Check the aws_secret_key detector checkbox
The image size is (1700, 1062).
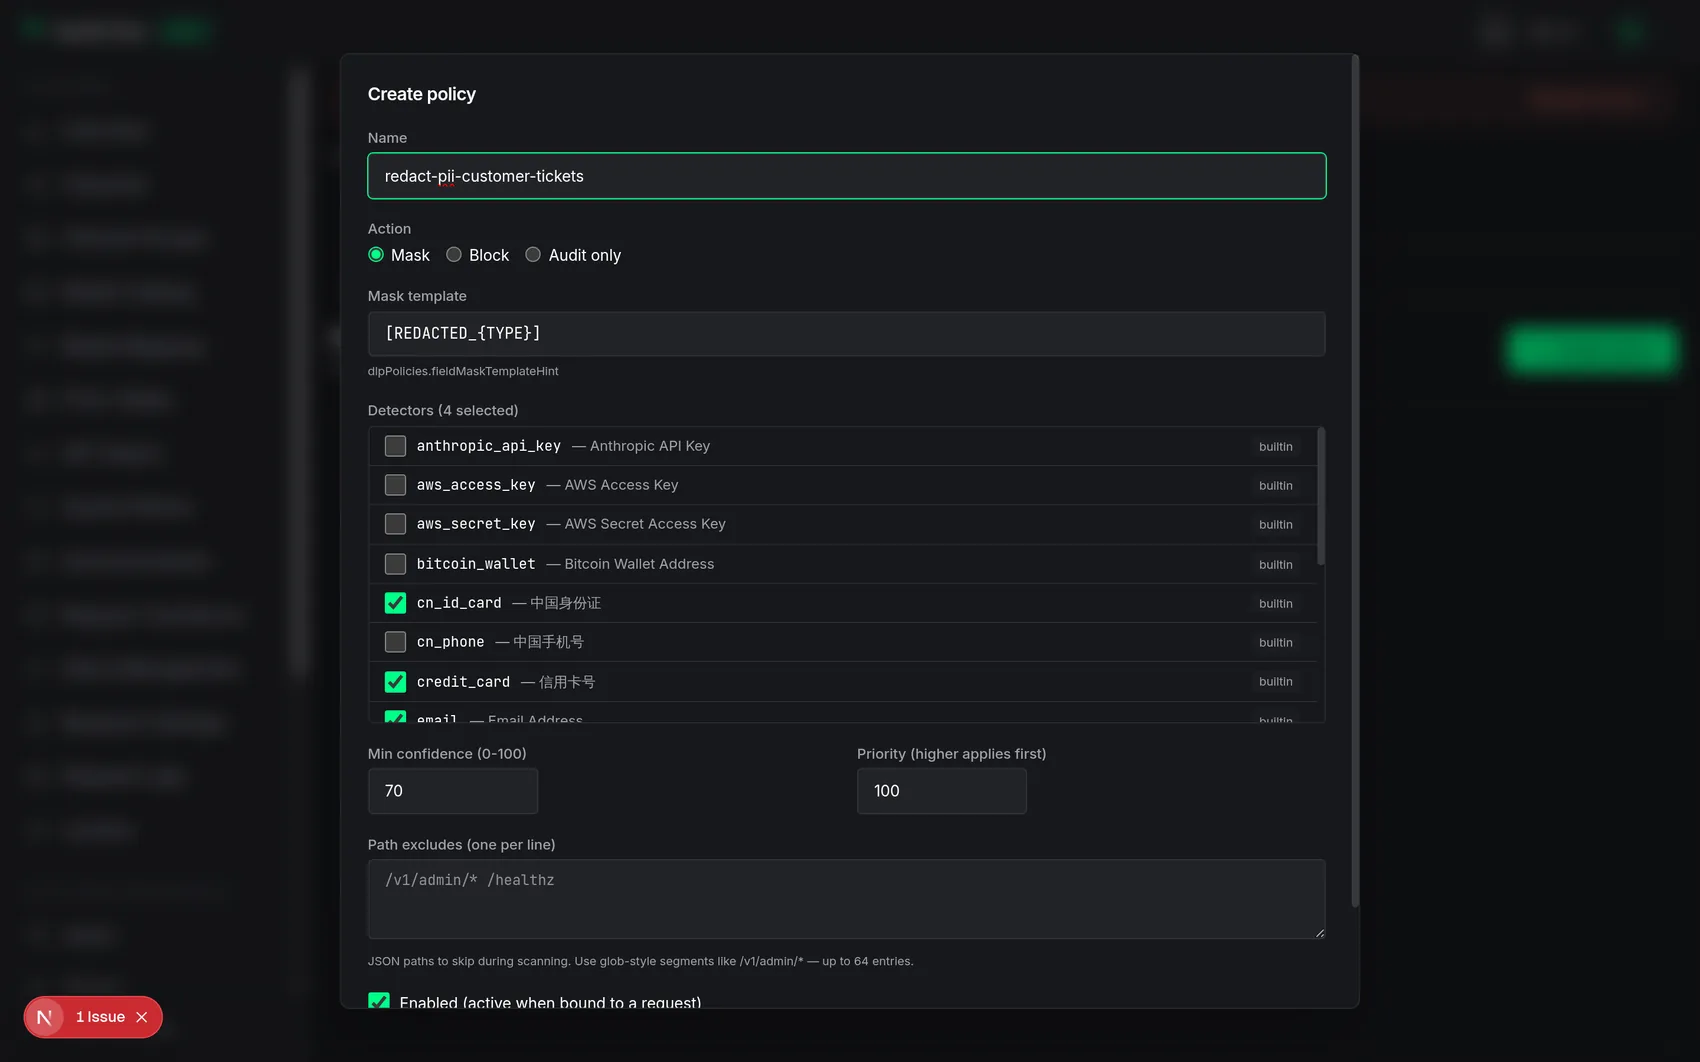(x=396, y=524)
